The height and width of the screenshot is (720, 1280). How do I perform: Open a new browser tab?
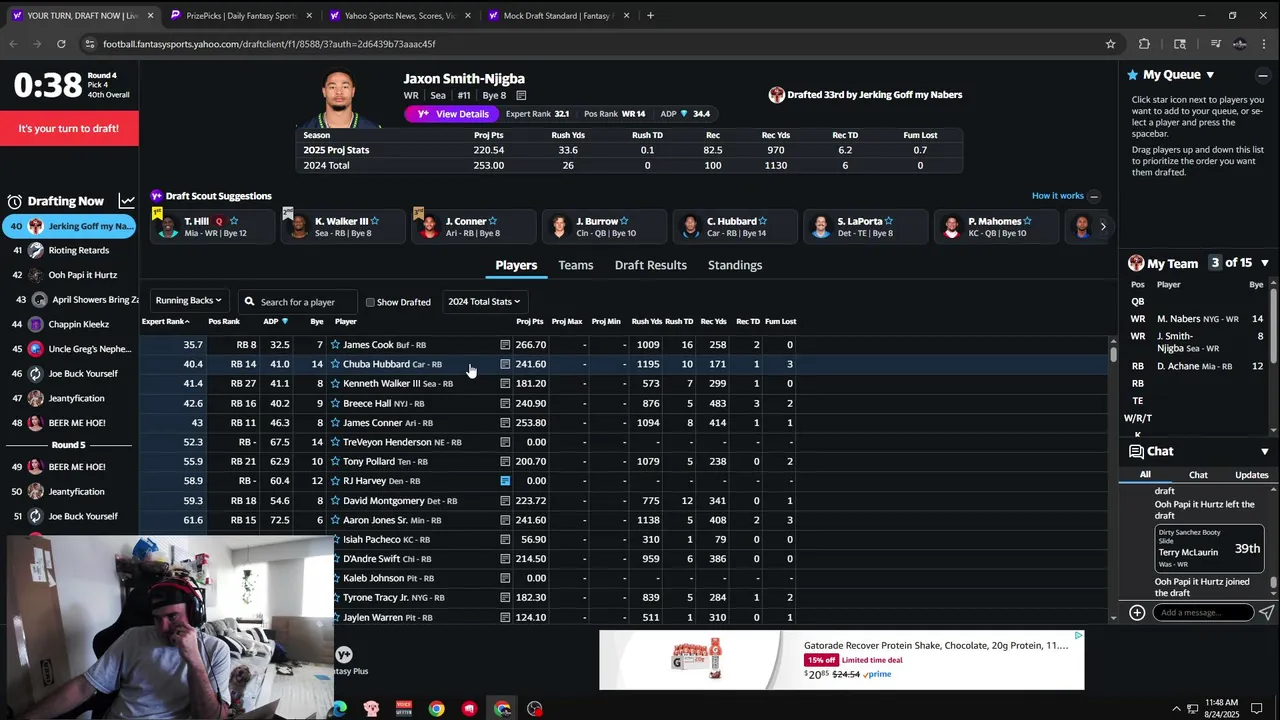click(x=650, y=16)
